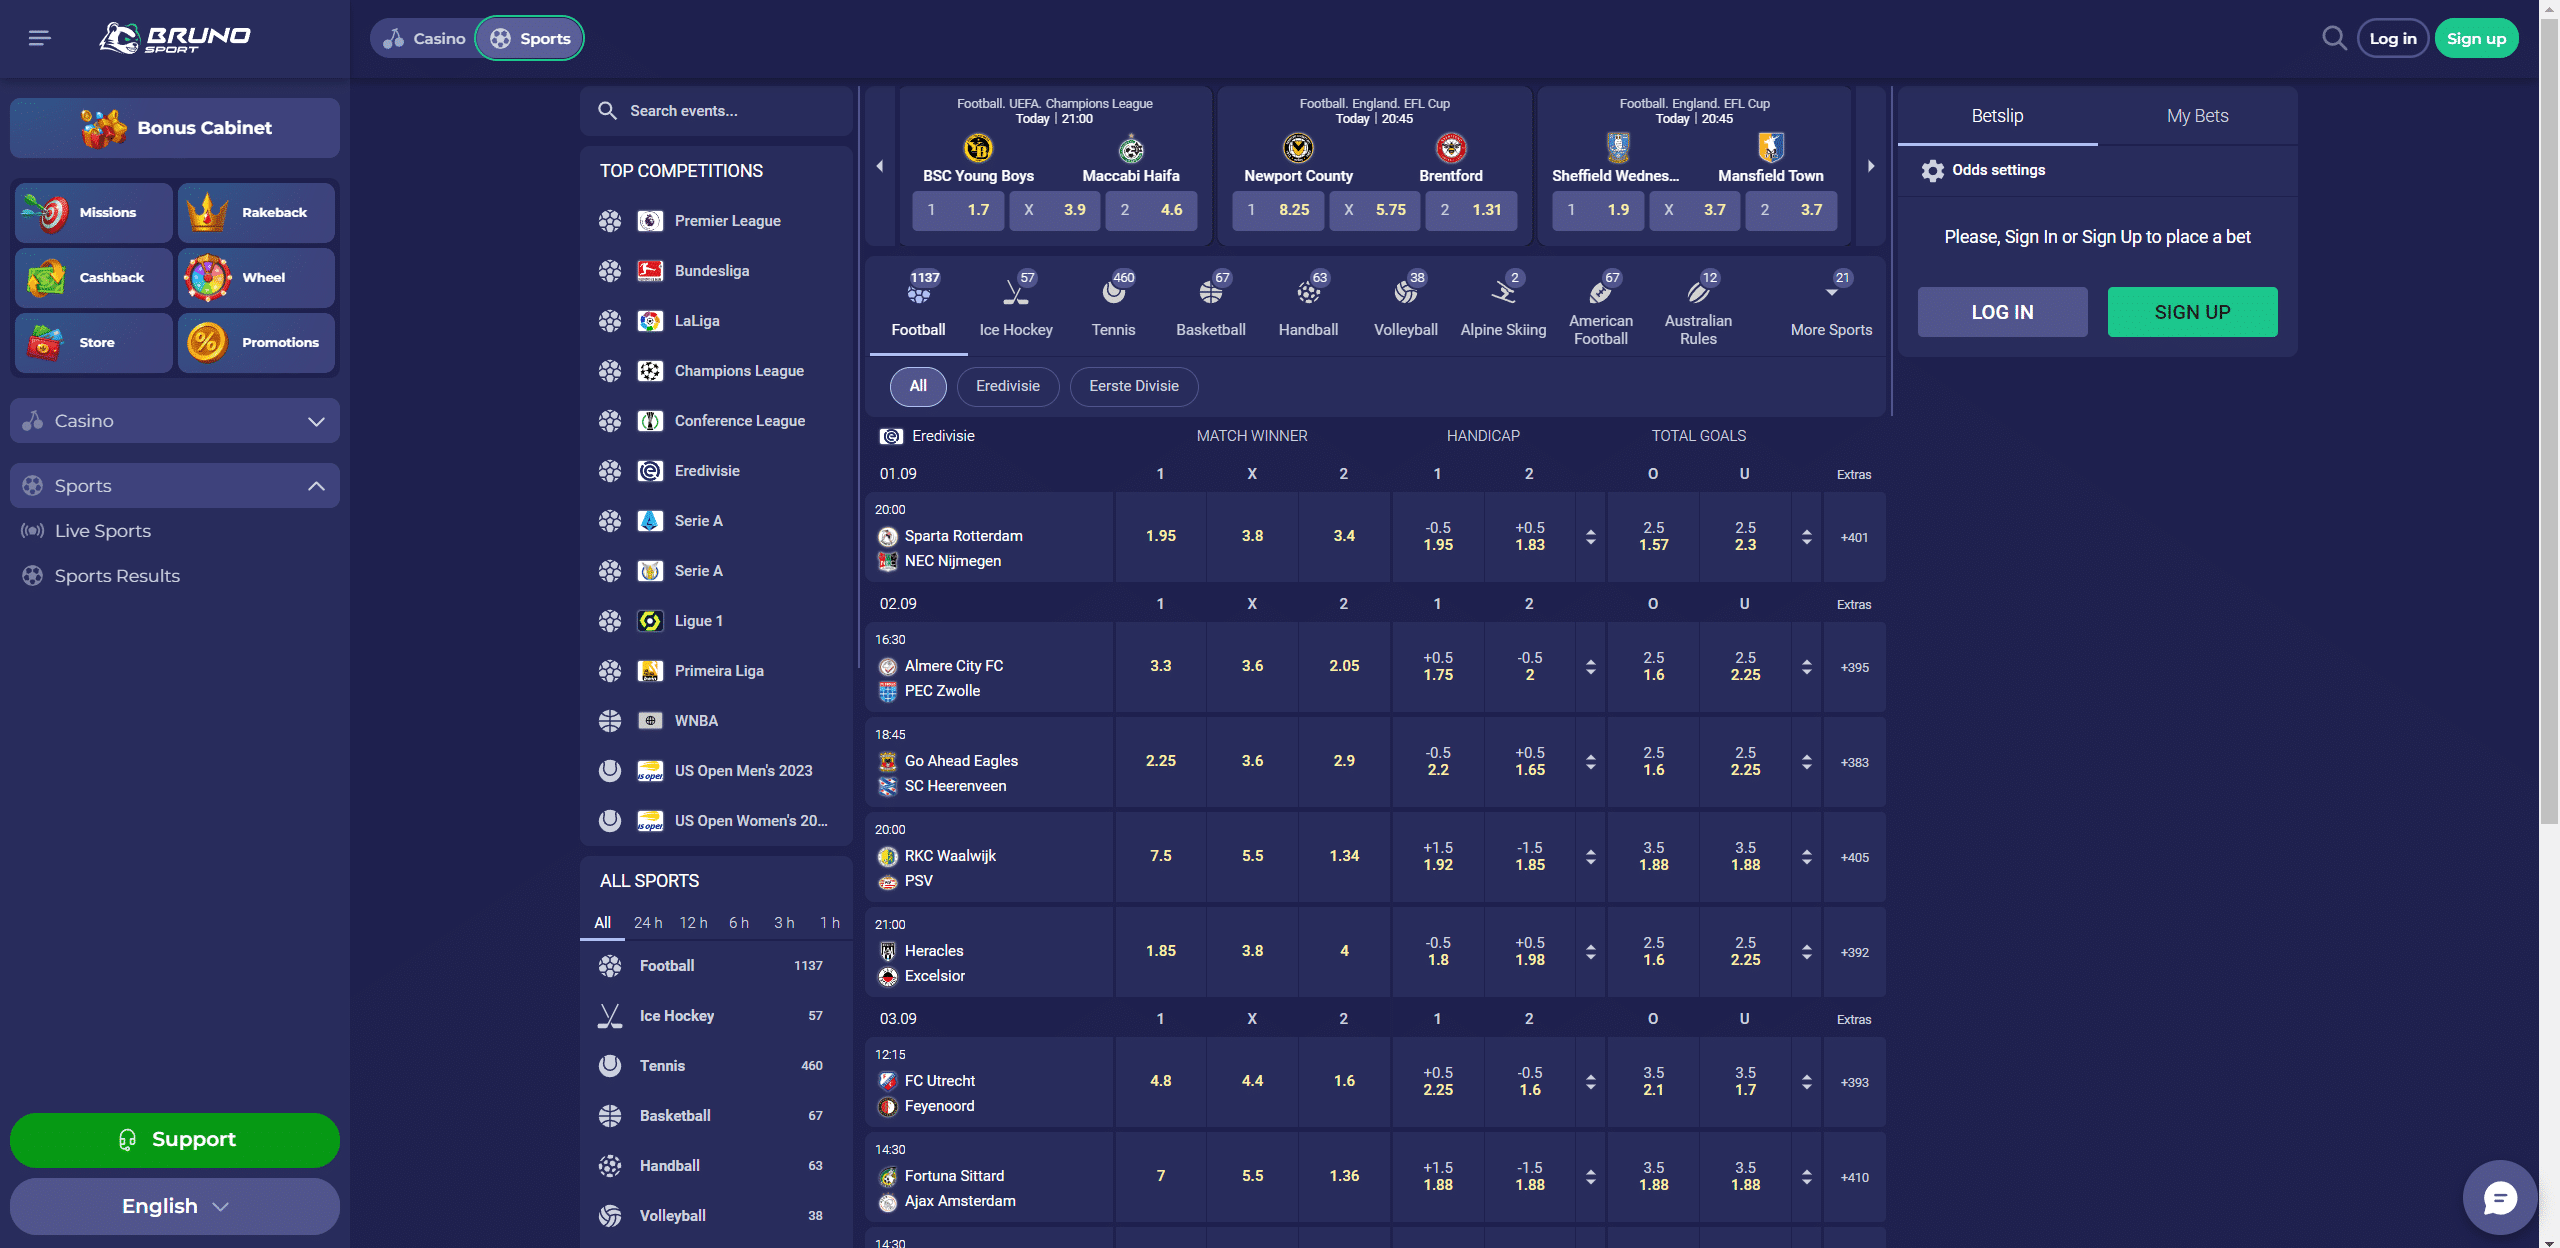
Task: Select American Football icon tab
Action: click(1601, 305)
